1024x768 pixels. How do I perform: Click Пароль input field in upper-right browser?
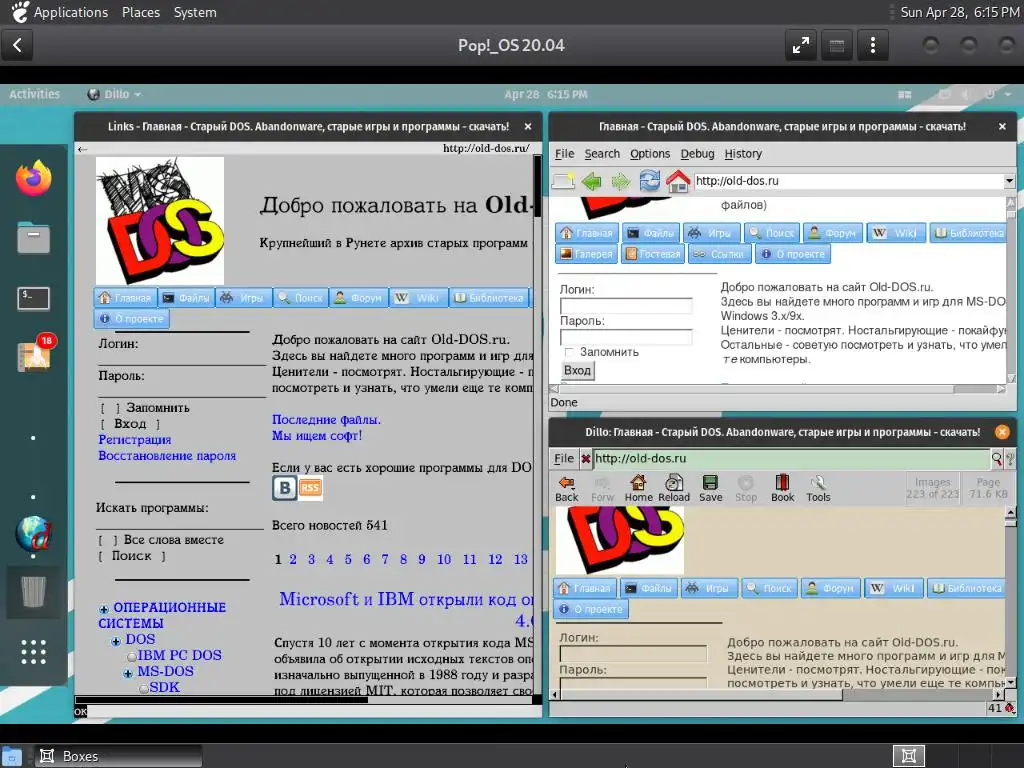626,337
